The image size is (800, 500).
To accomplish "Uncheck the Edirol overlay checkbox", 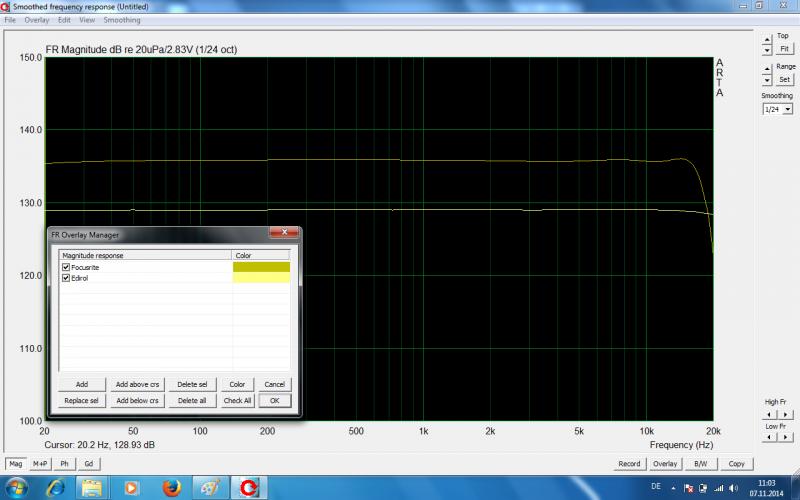I will click(66, 278).
